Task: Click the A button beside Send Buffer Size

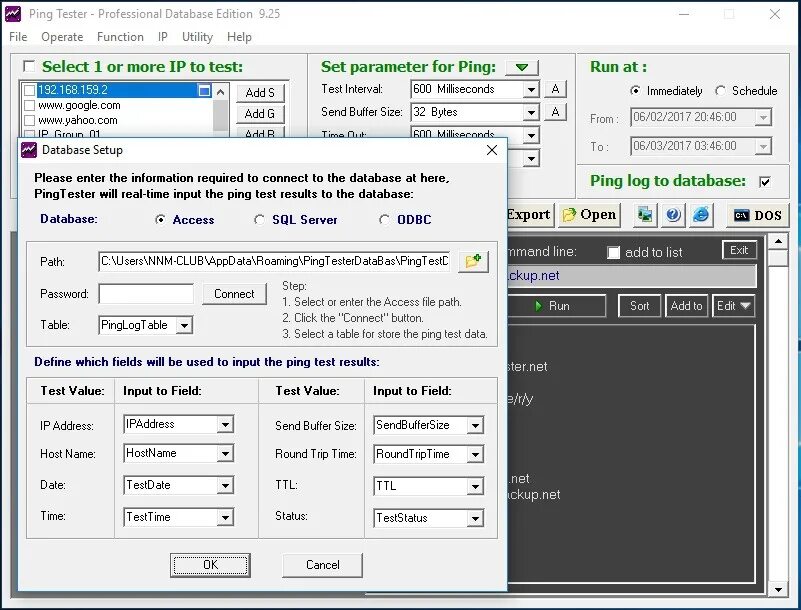Action: click(x=555, y=112)
